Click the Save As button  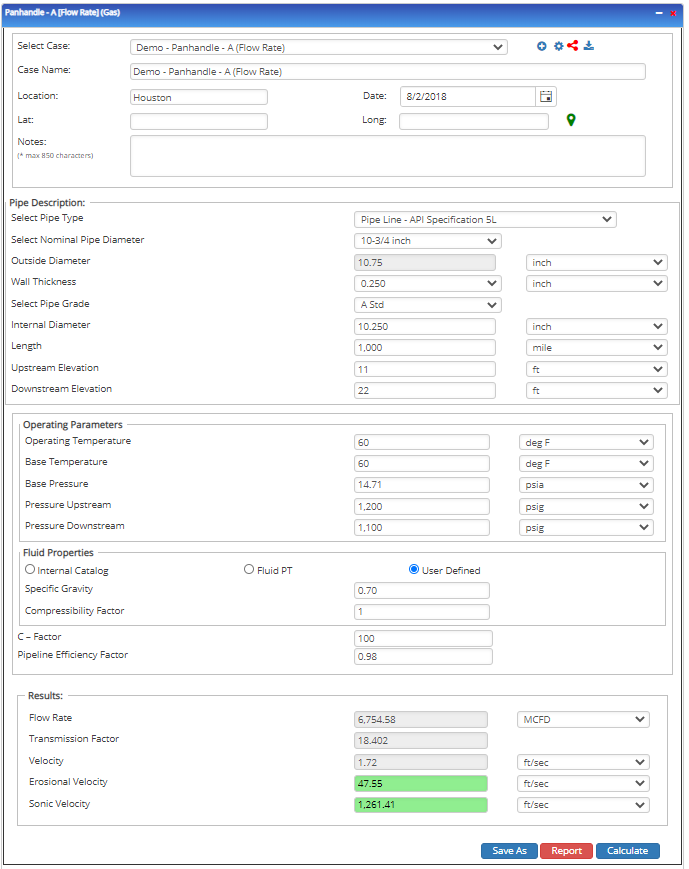509,850
